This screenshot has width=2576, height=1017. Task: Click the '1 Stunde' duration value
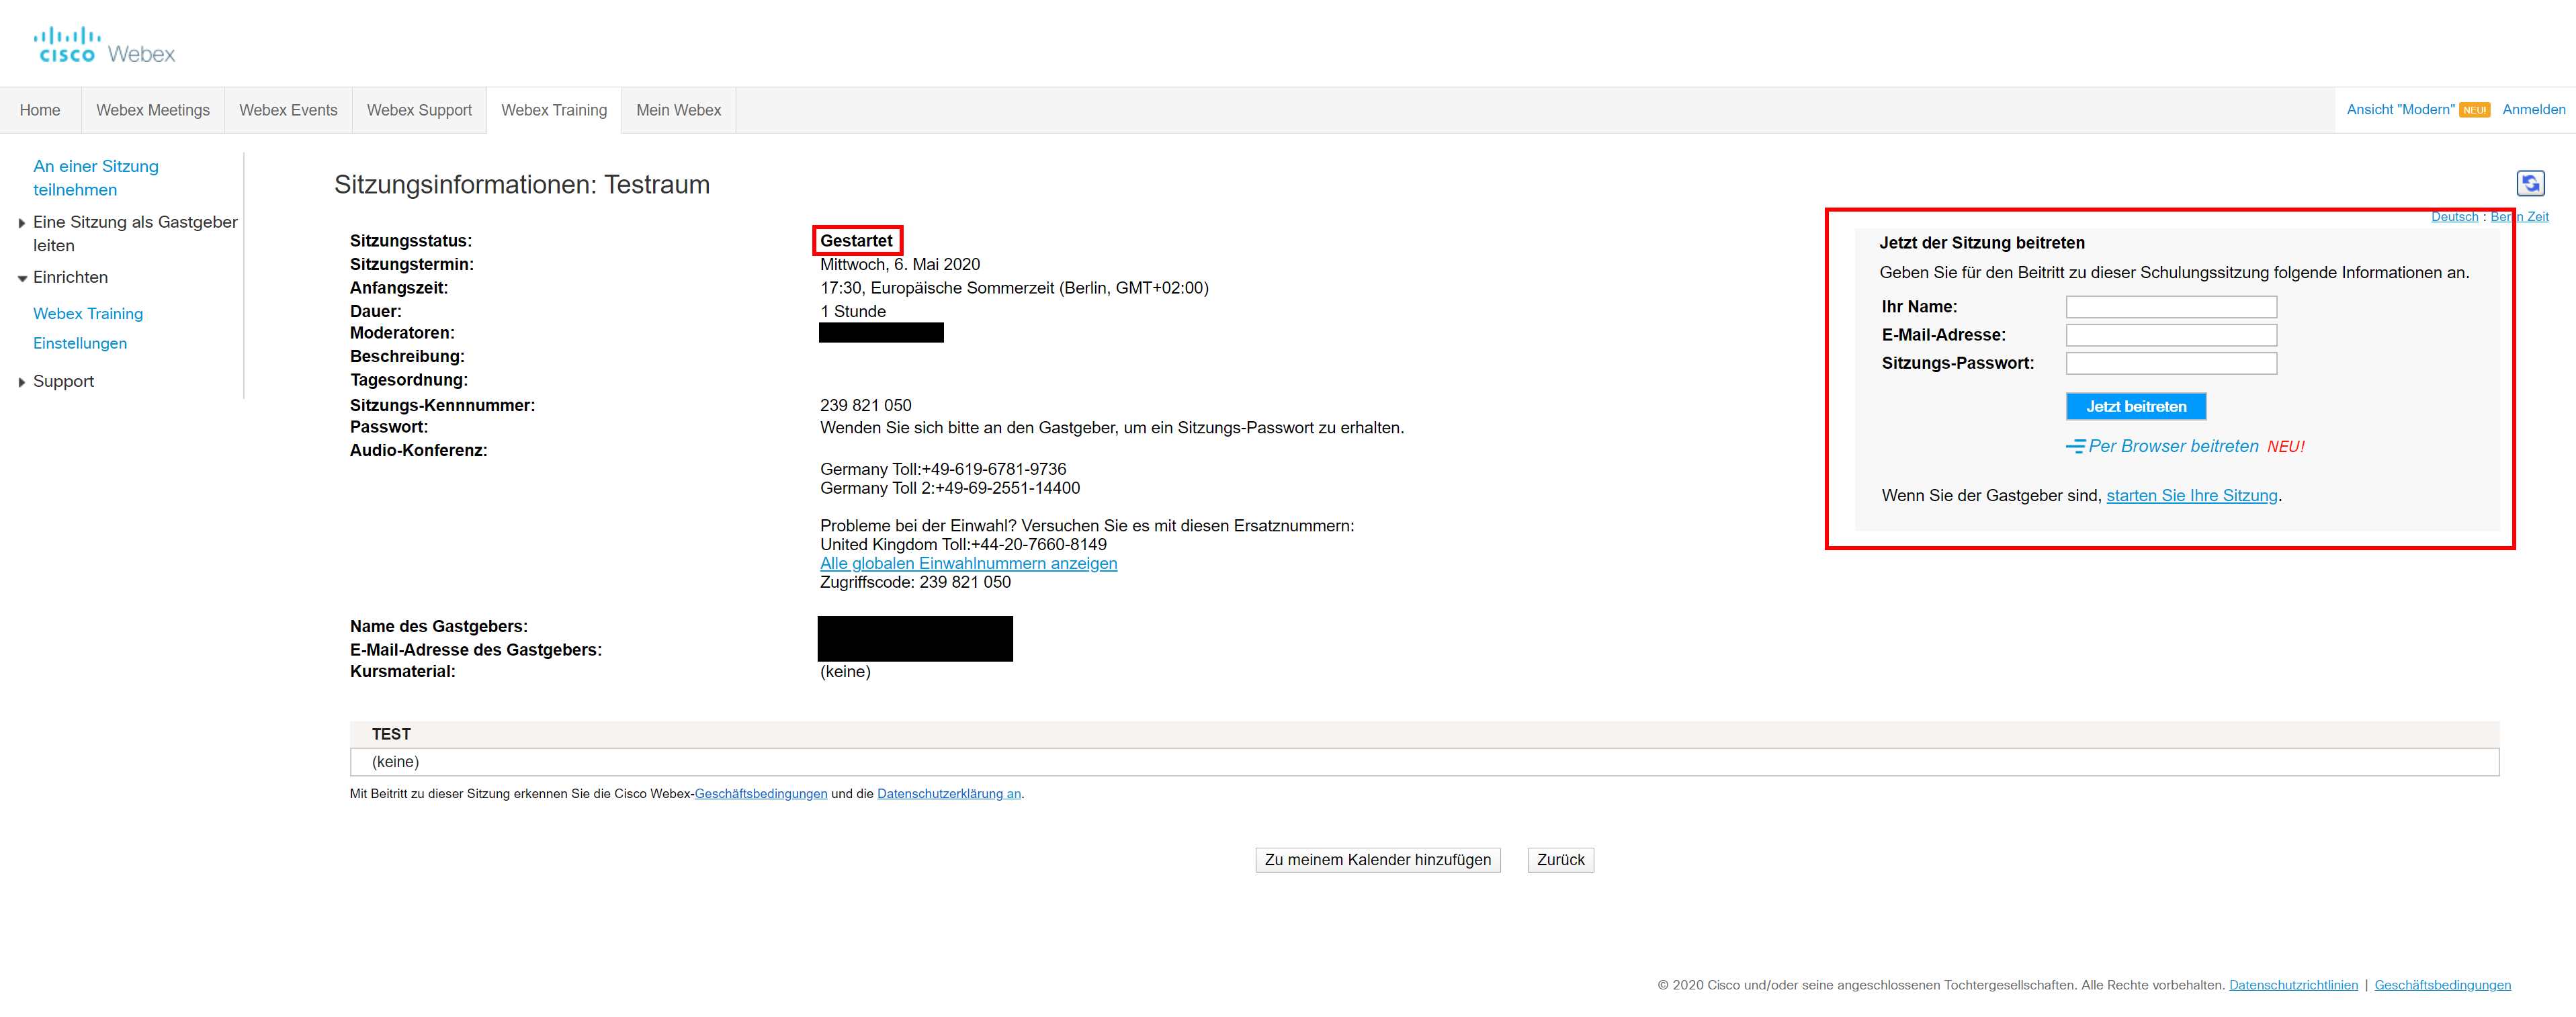(853, 312)
